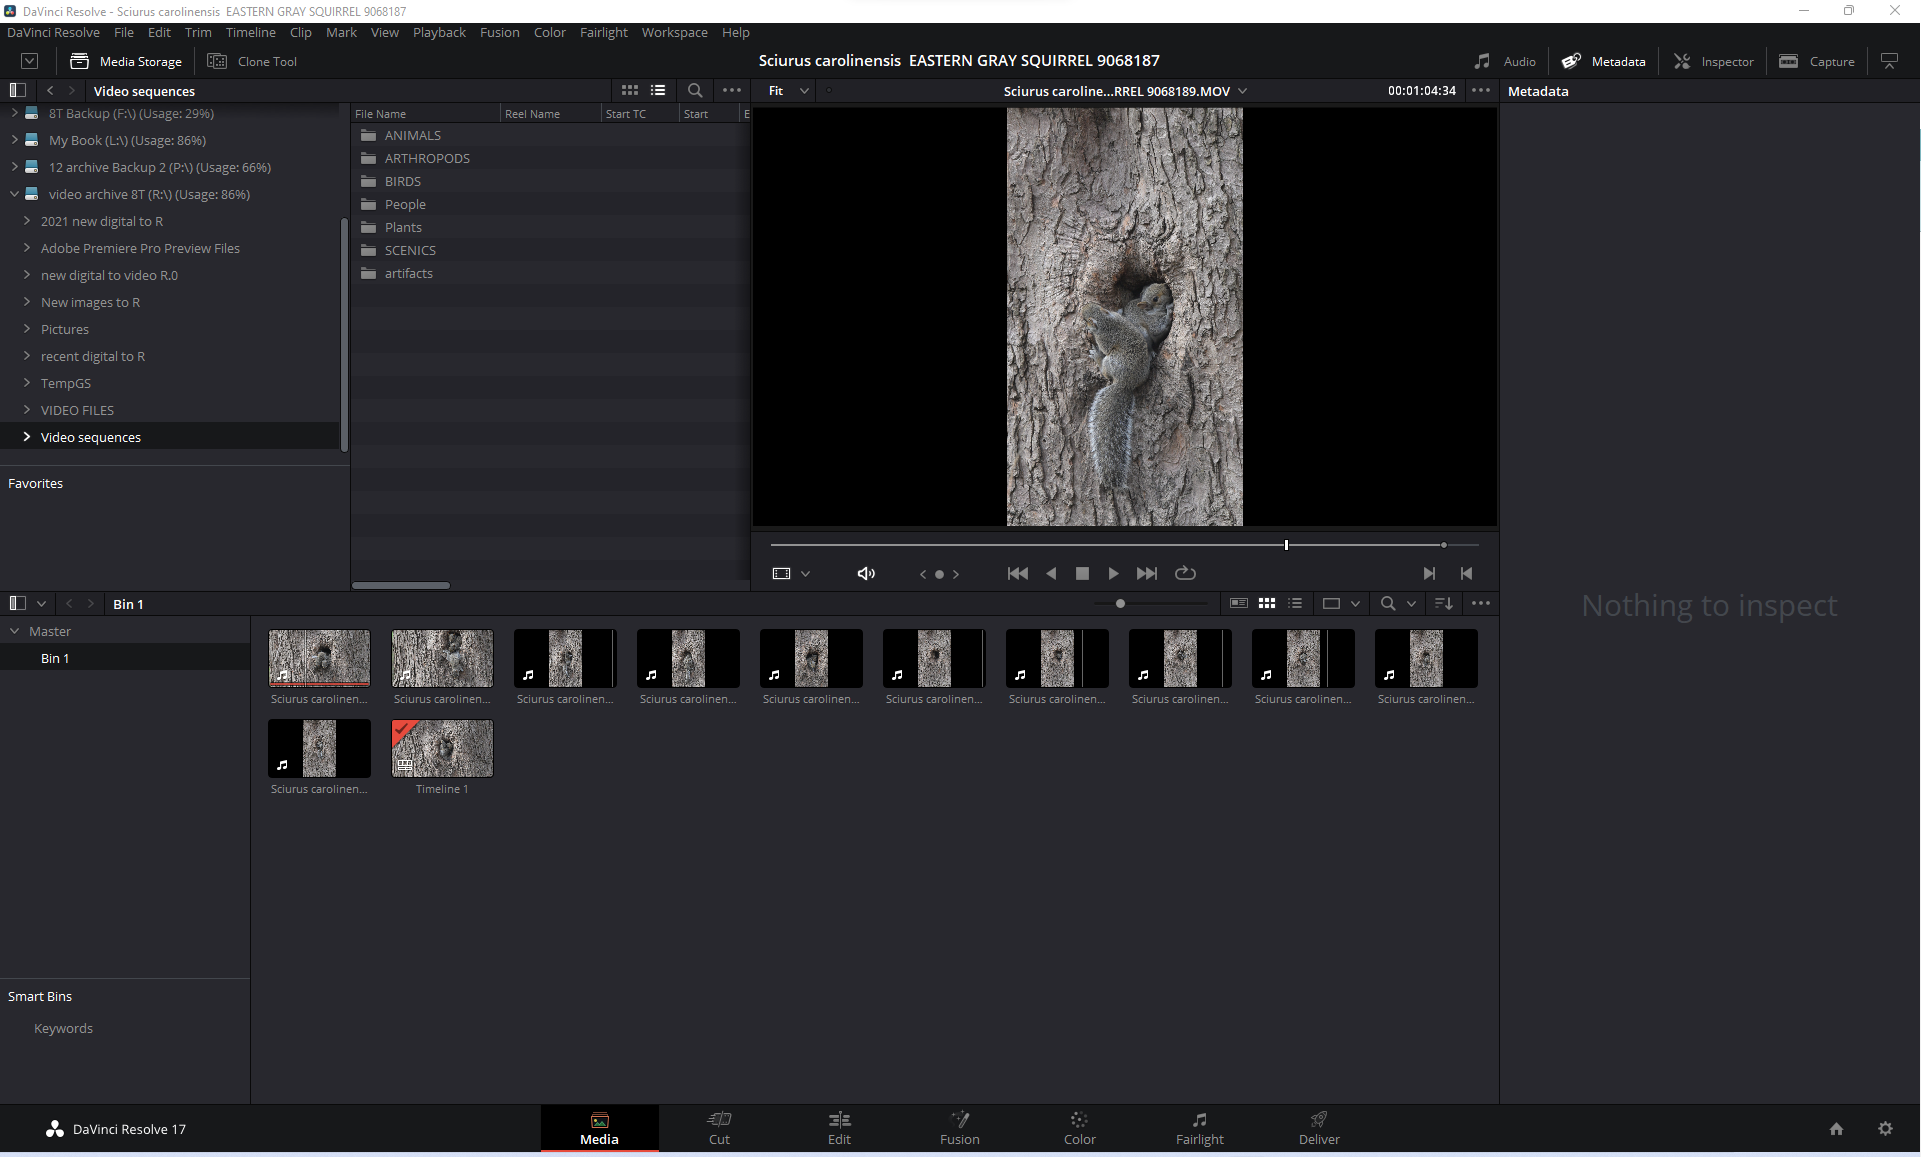This screenshot has height=1157, width=1921.
Task: Toggle loop playback button
Action: 1186,574
